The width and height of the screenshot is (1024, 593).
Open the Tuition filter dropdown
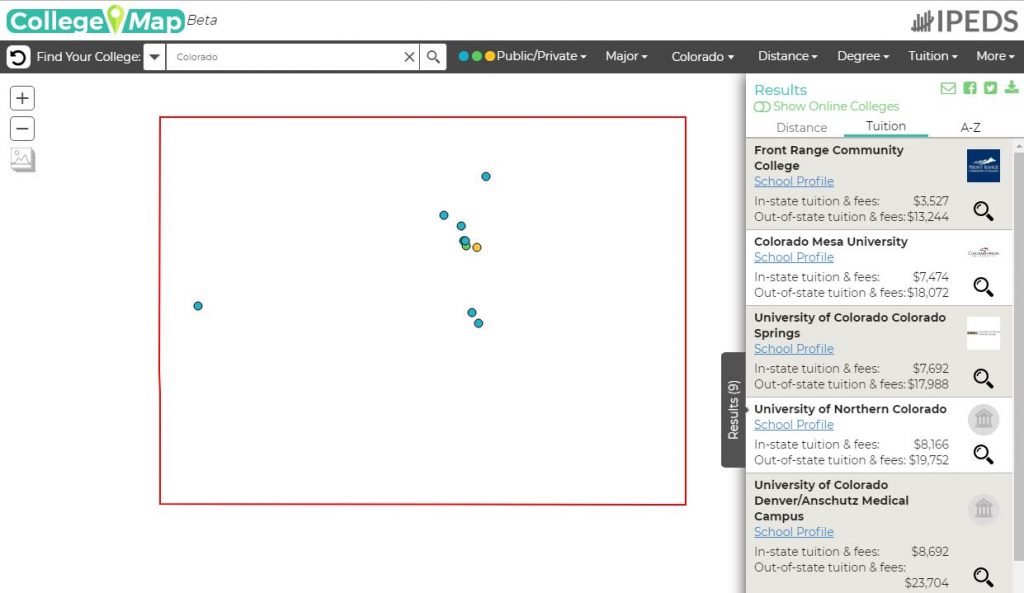tap(932, 57)
